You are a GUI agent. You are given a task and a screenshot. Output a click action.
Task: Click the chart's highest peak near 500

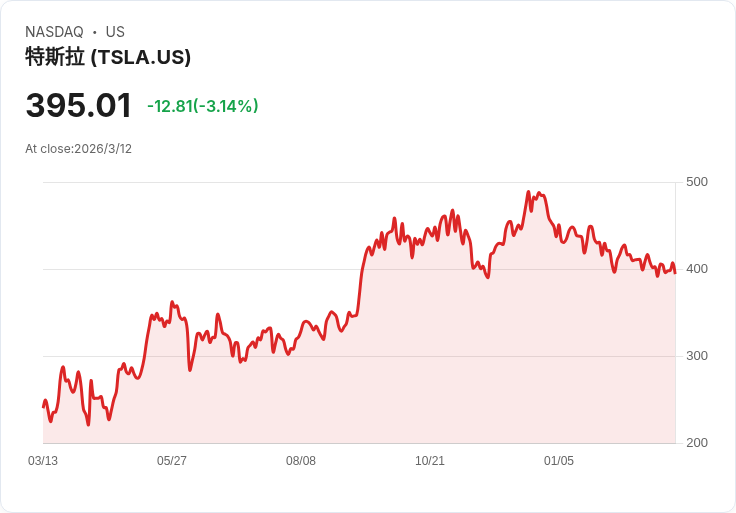(x=529, y=192)
